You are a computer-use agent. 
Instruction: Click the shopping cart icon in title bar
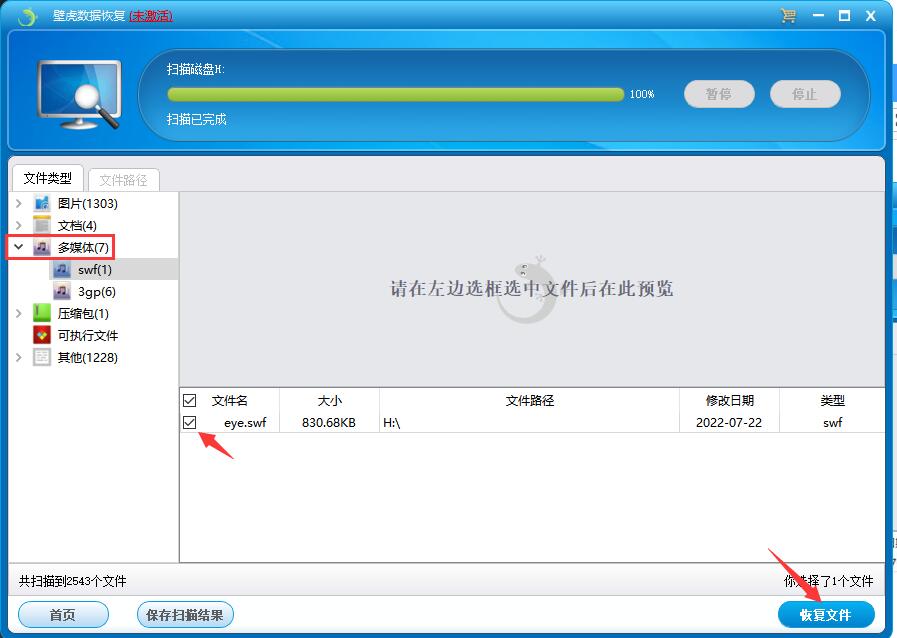click(788, 16)
